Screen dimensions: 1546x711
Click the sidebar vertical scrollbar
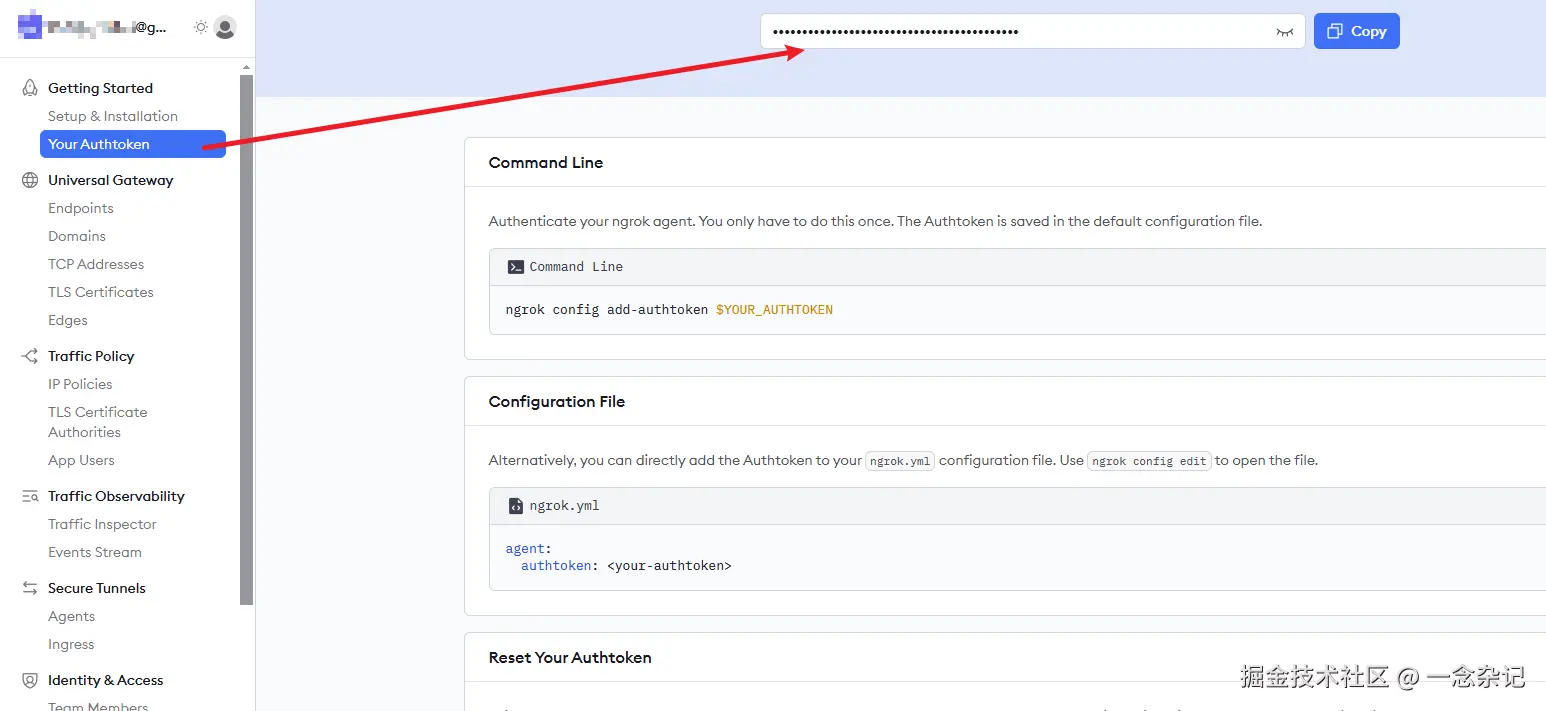(246, 340)
